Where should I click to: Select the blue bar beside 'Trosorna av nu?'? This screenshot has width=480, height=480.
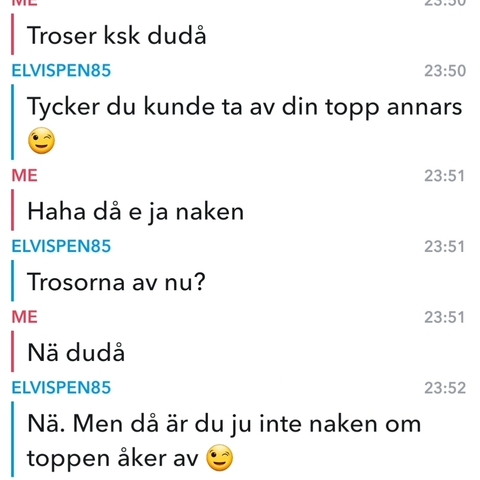(x=13, y=281)
